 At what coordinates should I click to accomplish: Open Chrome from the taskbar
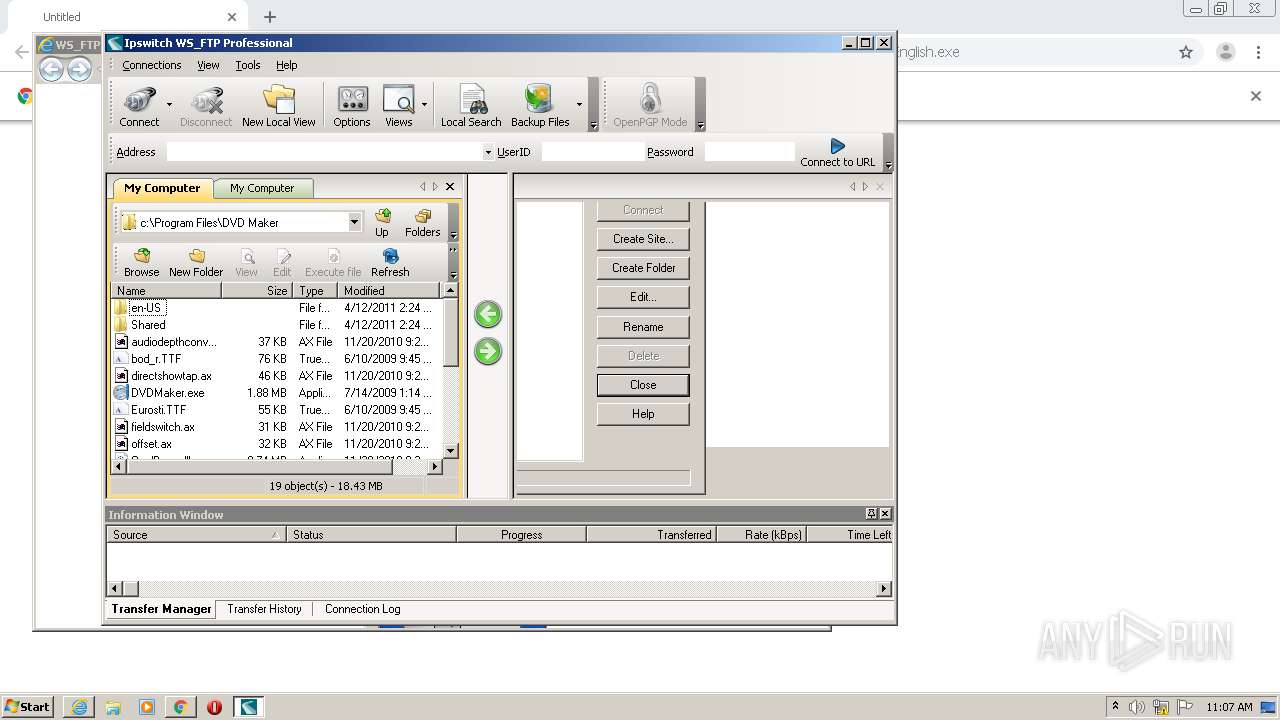point(181,707)
